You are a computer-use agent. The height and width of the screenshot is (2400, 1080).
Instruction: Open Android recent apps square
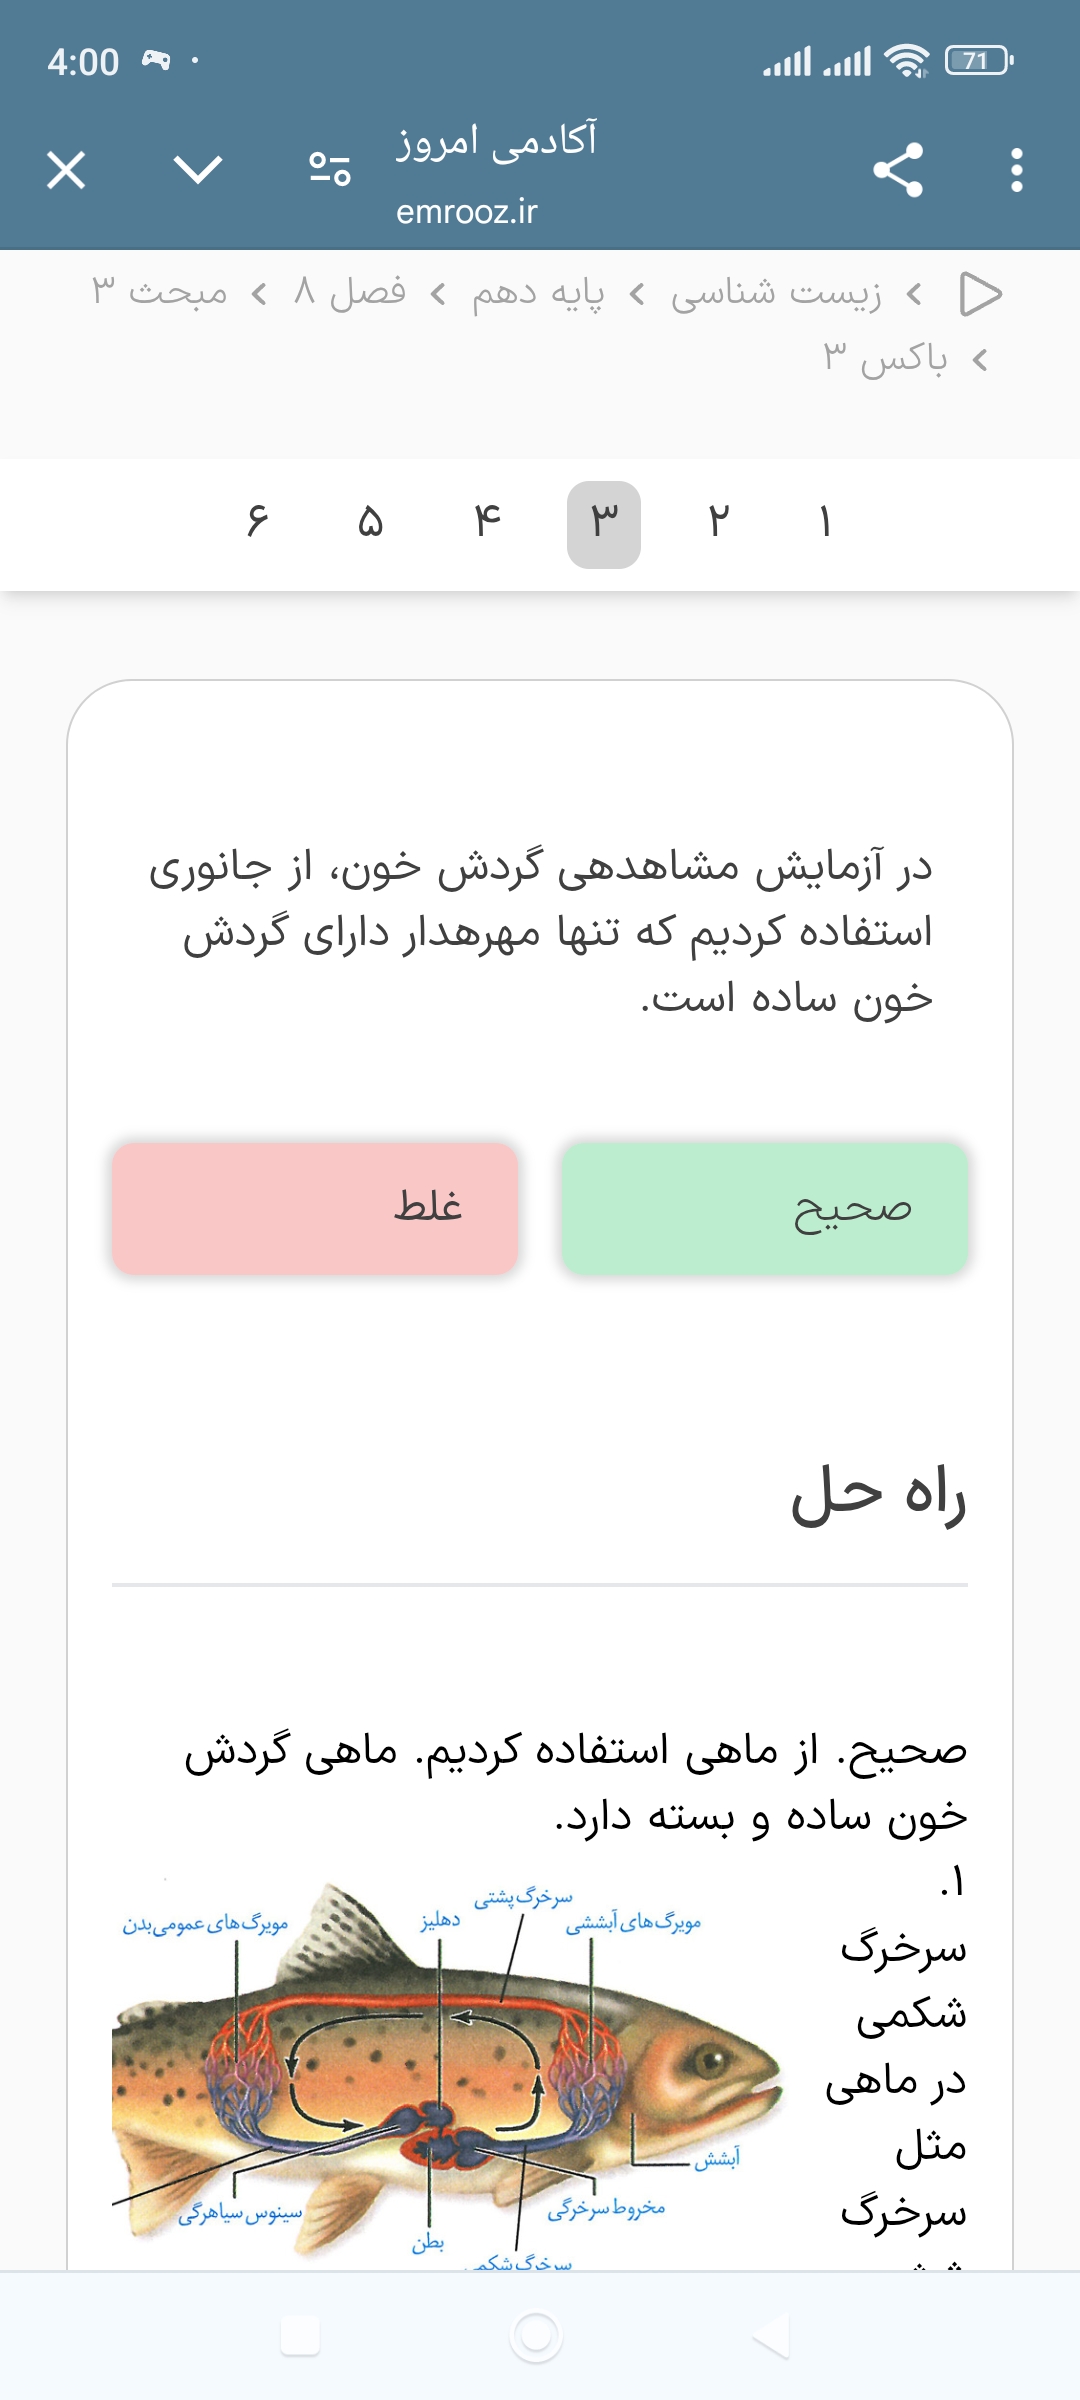point(300,2336)
